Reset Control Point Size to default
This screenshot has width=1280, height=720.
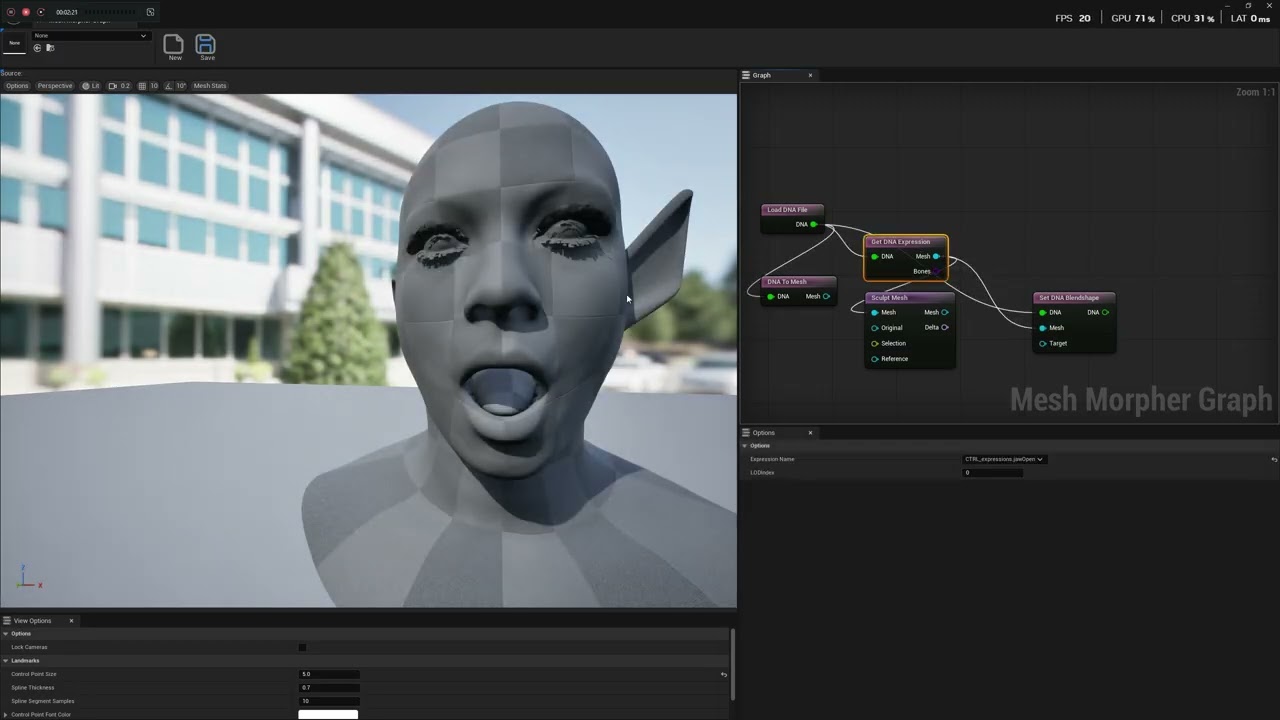[x=724, y=675]
